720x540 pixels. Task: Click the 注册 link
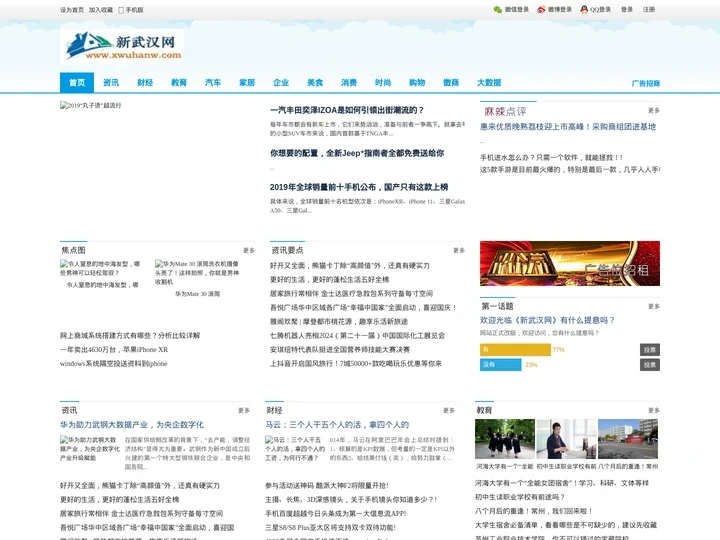click(x=649, y=10)
